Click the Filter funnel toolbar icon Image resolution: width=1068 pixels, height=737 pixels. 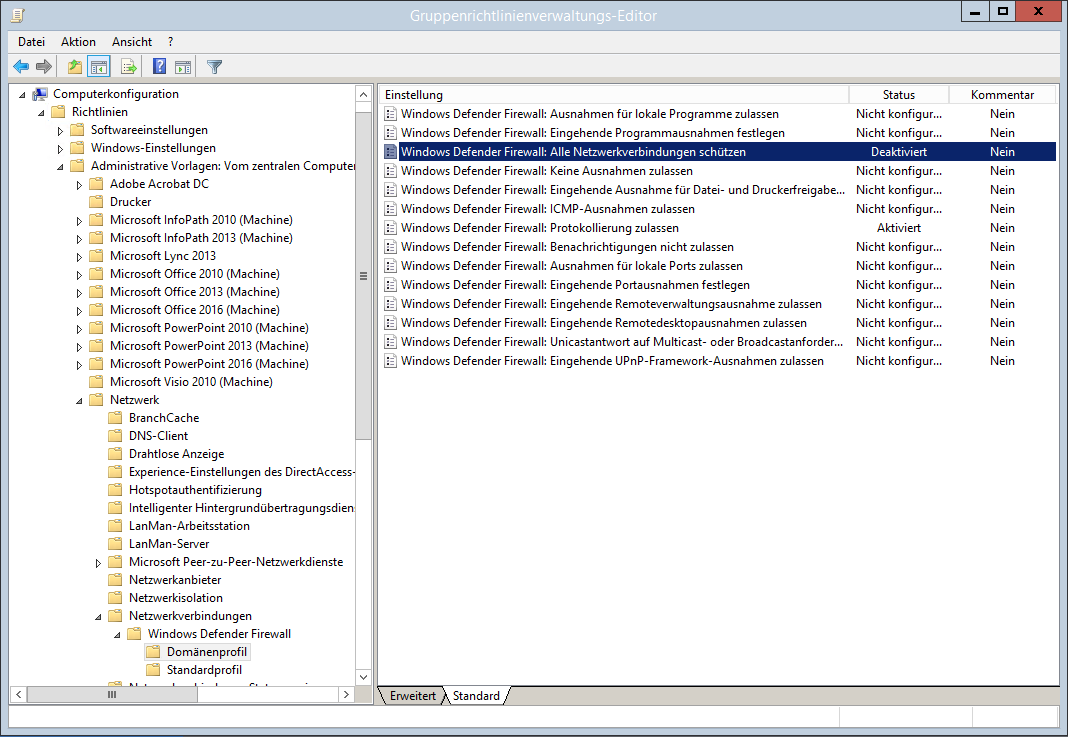coord(215,67)
